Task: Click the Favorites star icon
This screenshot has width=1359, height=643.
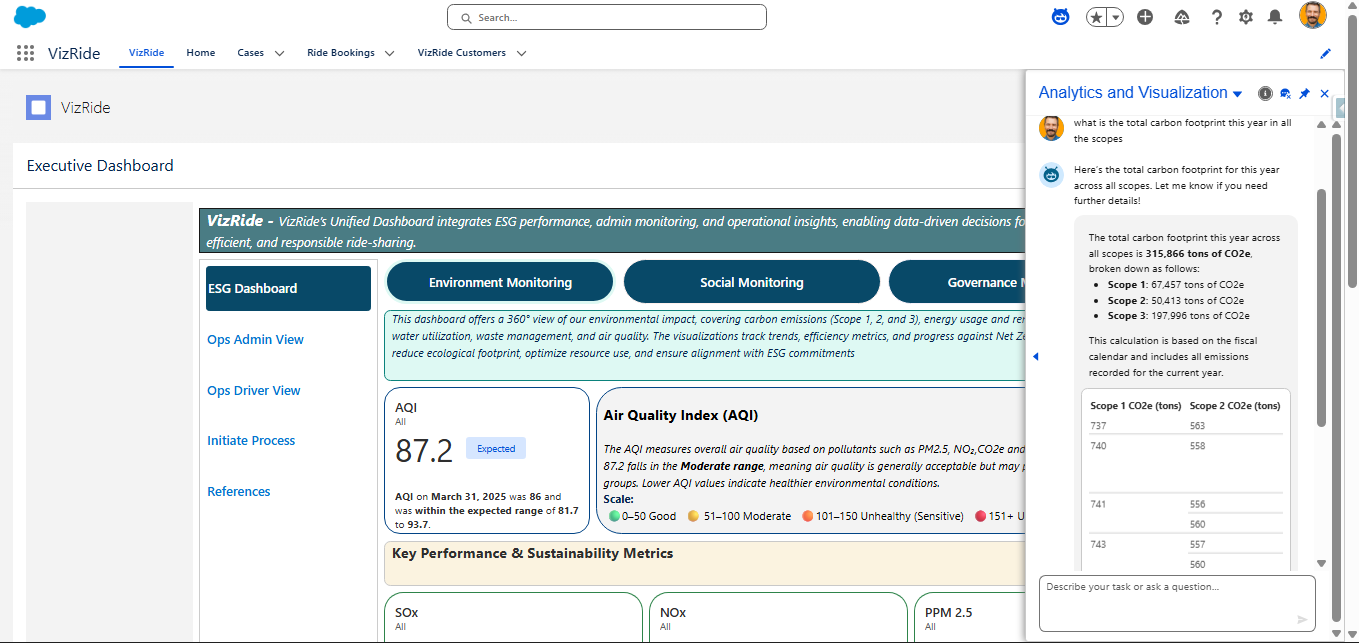Action: pos(1097,17)
